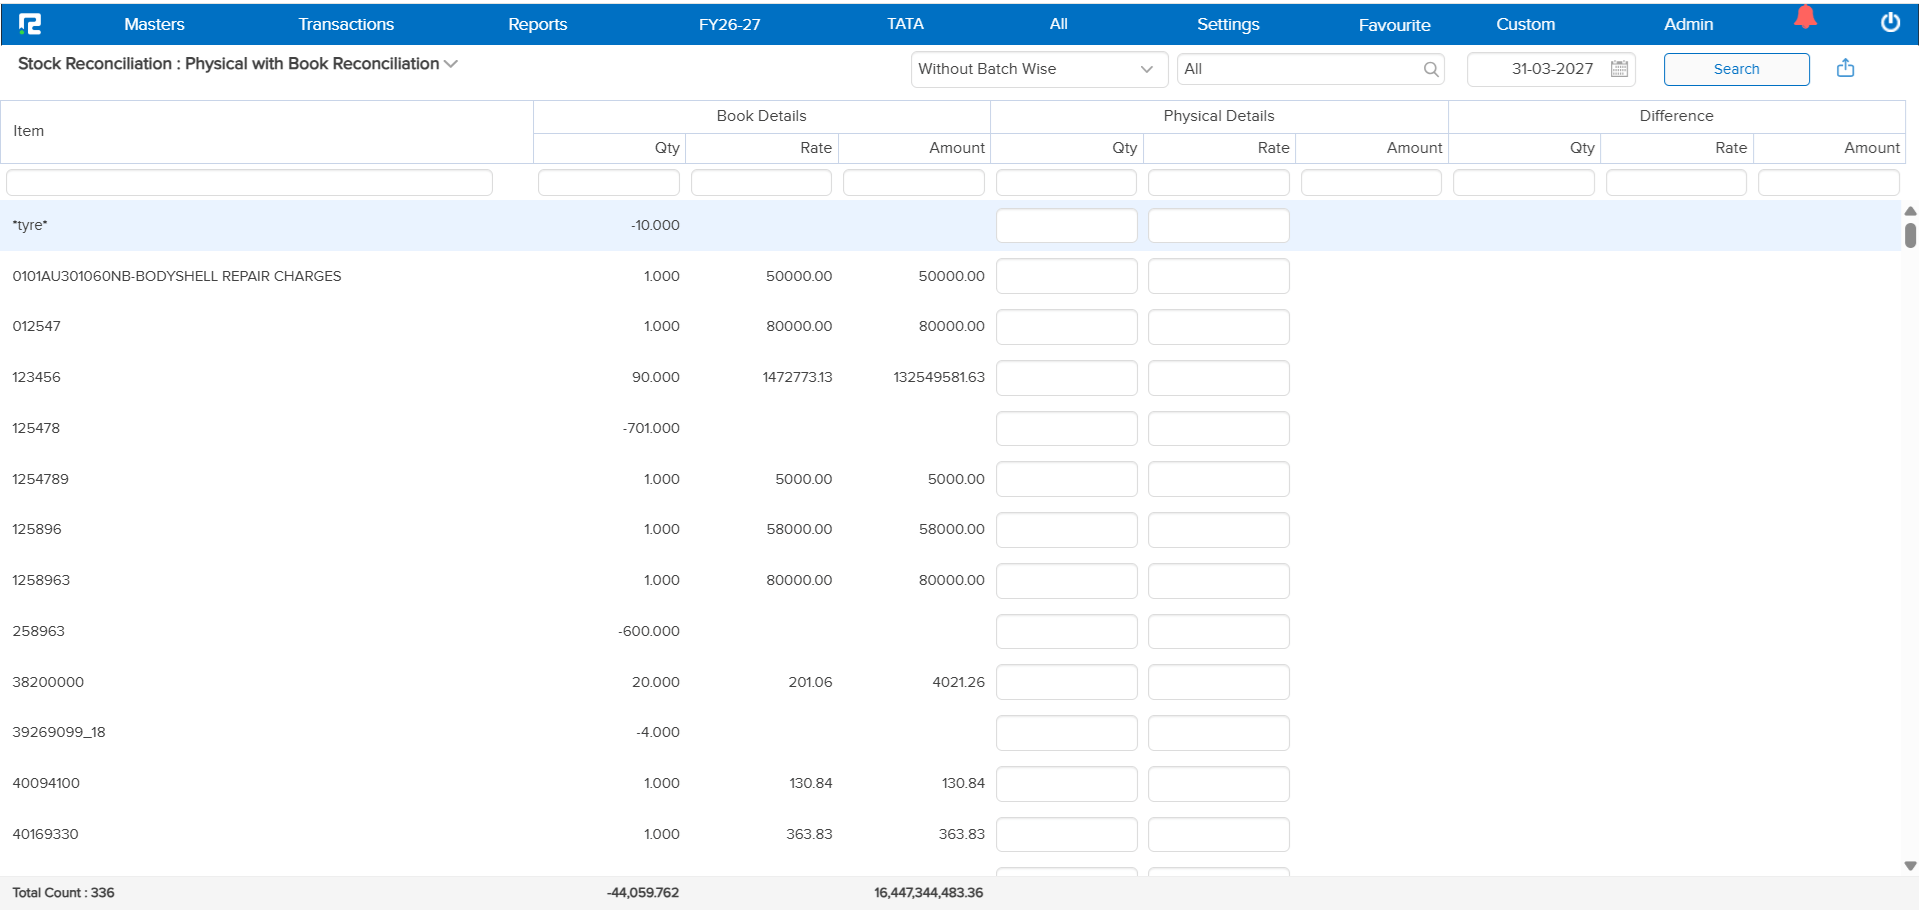Screen dimensions: 1919x915
Task: Click scrollbar down arrow
Action: pos(1910,866)
